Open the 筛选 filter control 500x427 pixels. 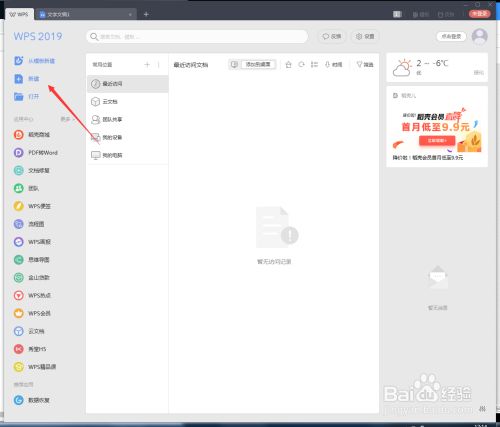(365, 64)
